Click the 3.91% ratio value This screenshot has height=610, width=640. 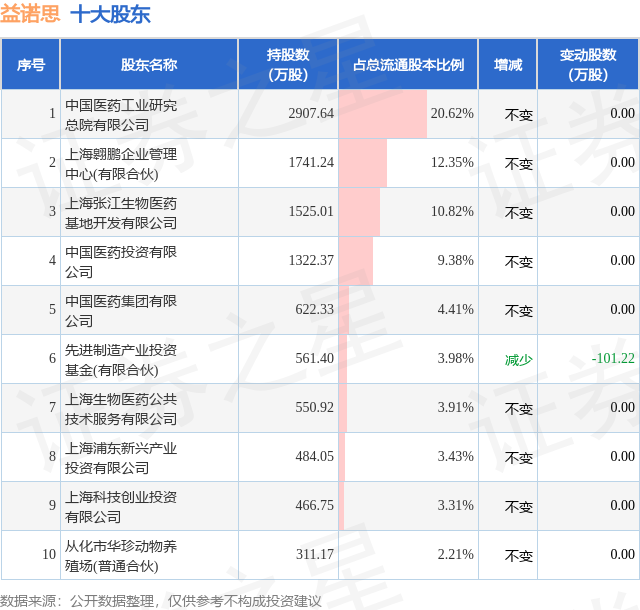tap(455, 407)
